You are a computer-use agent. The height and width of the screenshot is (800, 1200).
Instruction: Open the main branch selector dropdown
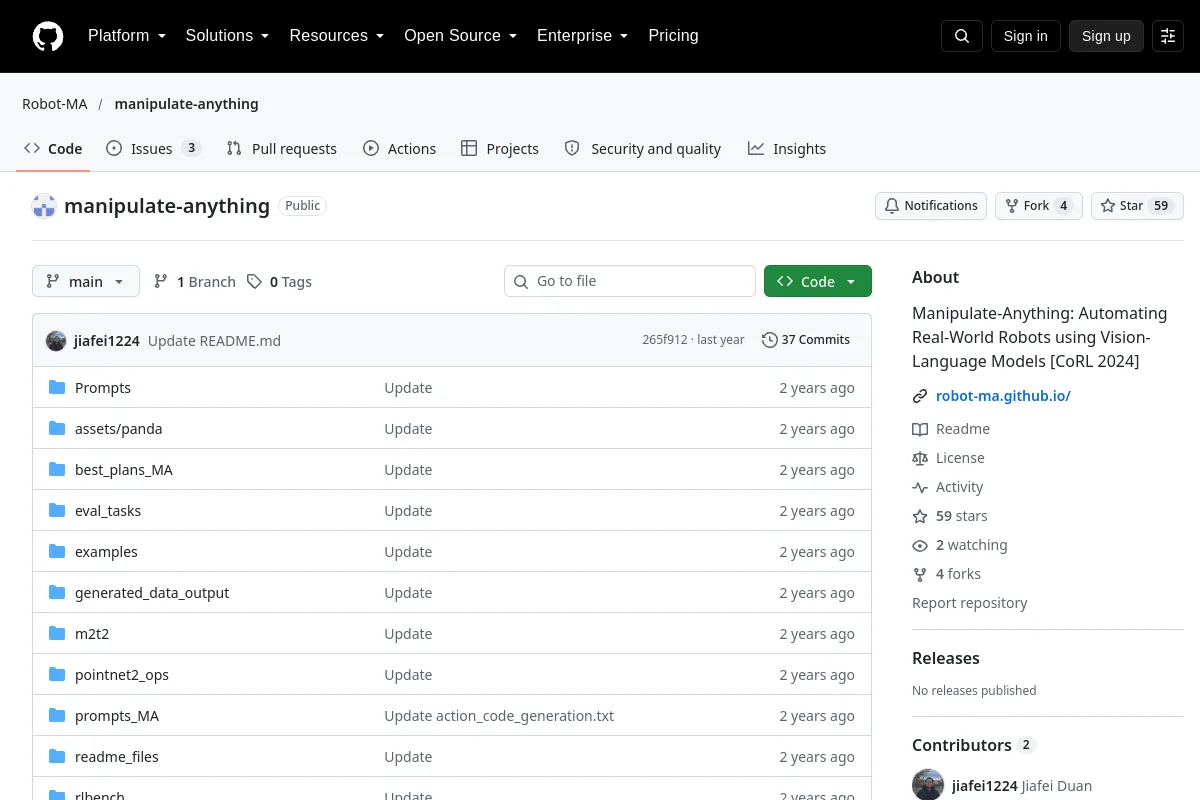click(86, 282)
